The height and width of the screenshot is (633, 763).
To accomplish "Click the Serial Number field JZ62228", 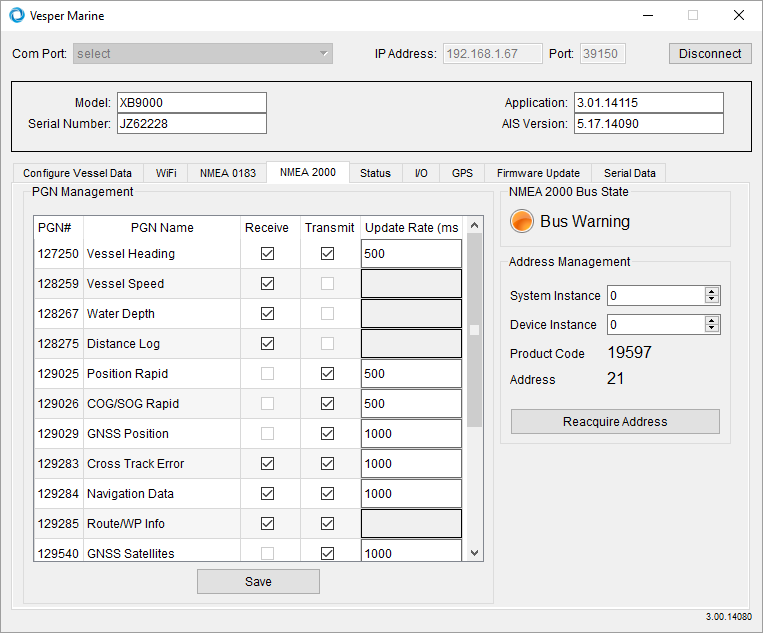I will 192,124.
